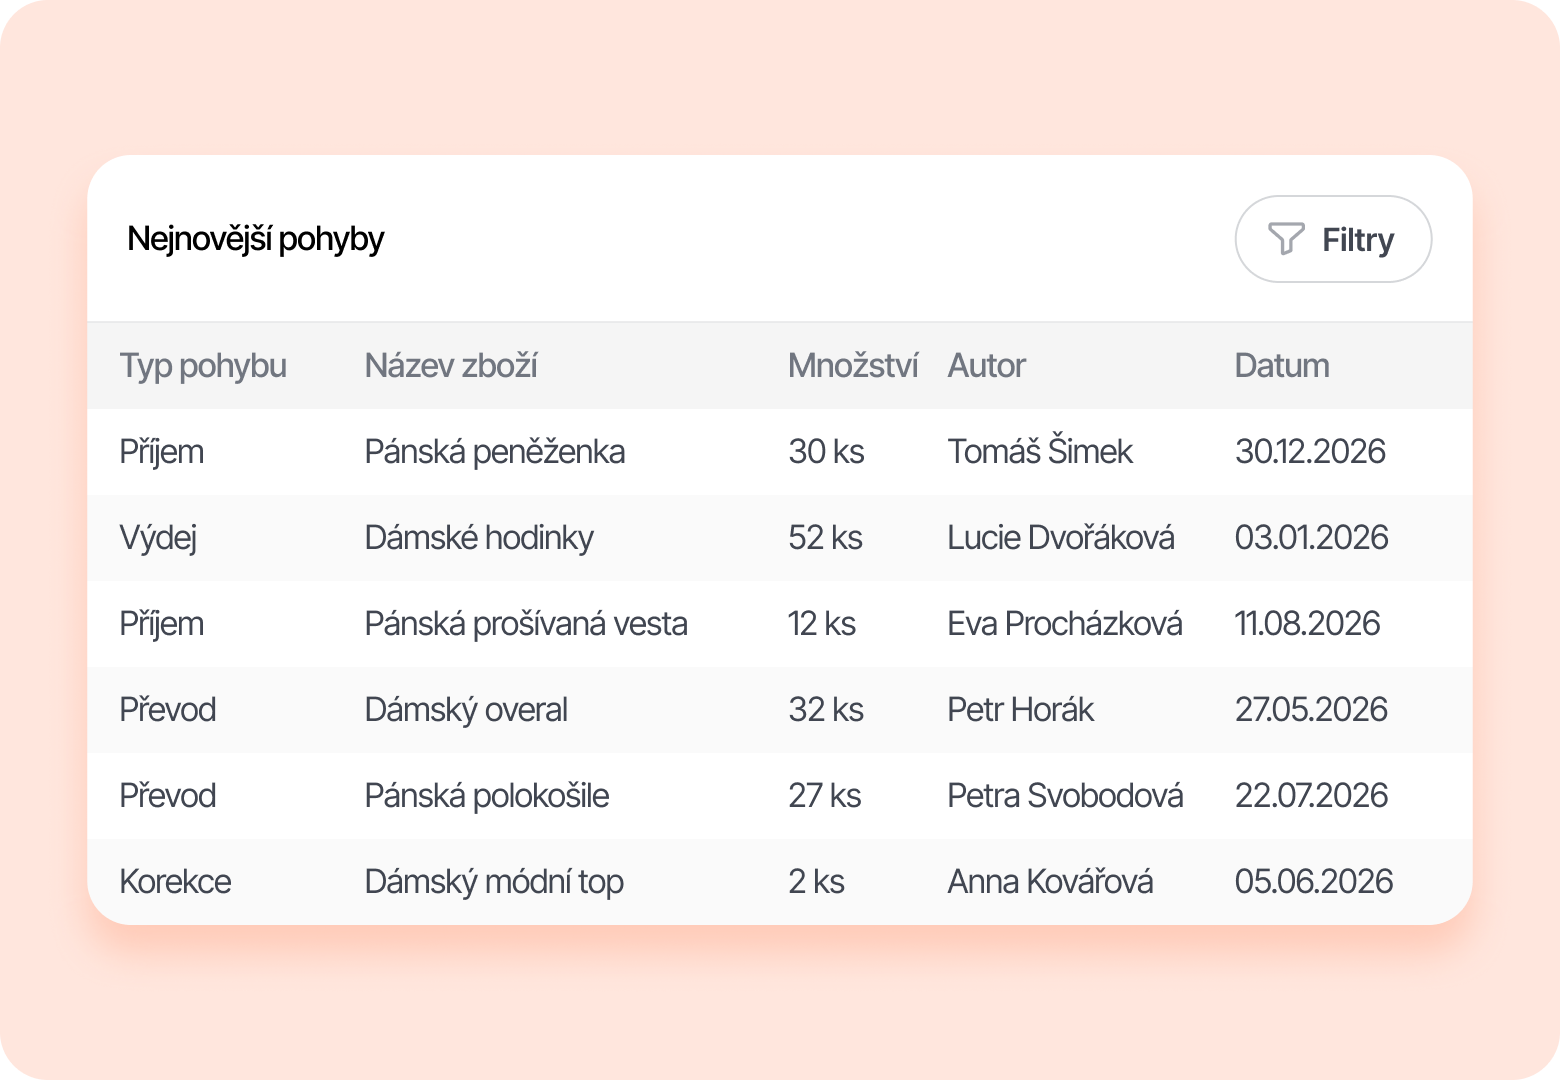The image size is (1560, 1080).
Task: Click the Množství column header
Action: (x=852, y=366)
